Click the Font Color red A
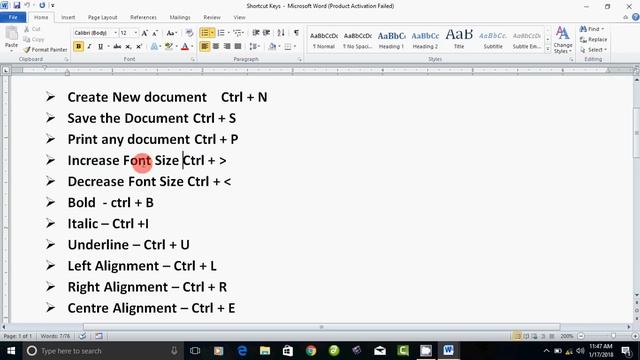 [x=185, y=47]
